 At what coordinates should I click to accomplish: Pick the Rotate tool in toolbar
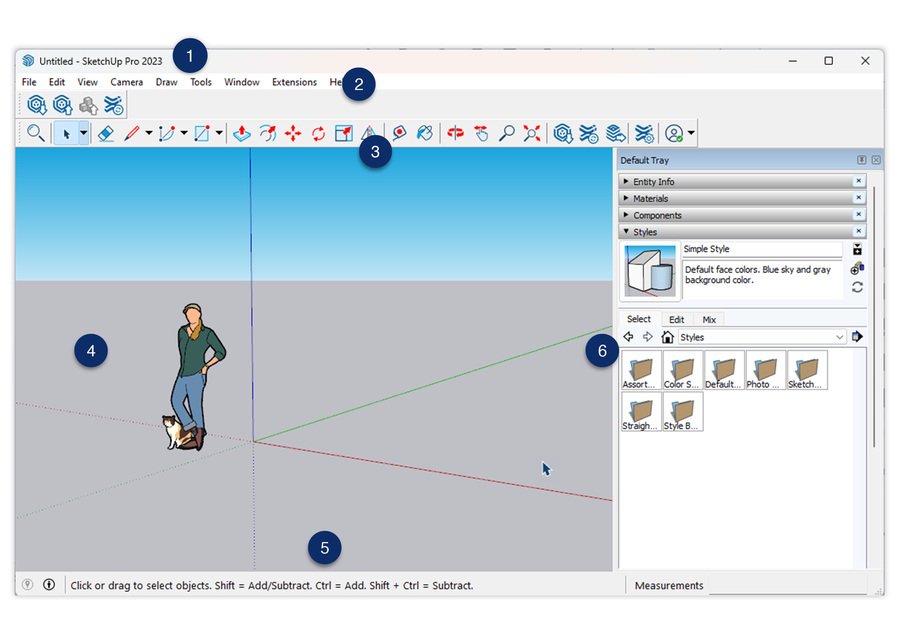(x=318, y=133)
